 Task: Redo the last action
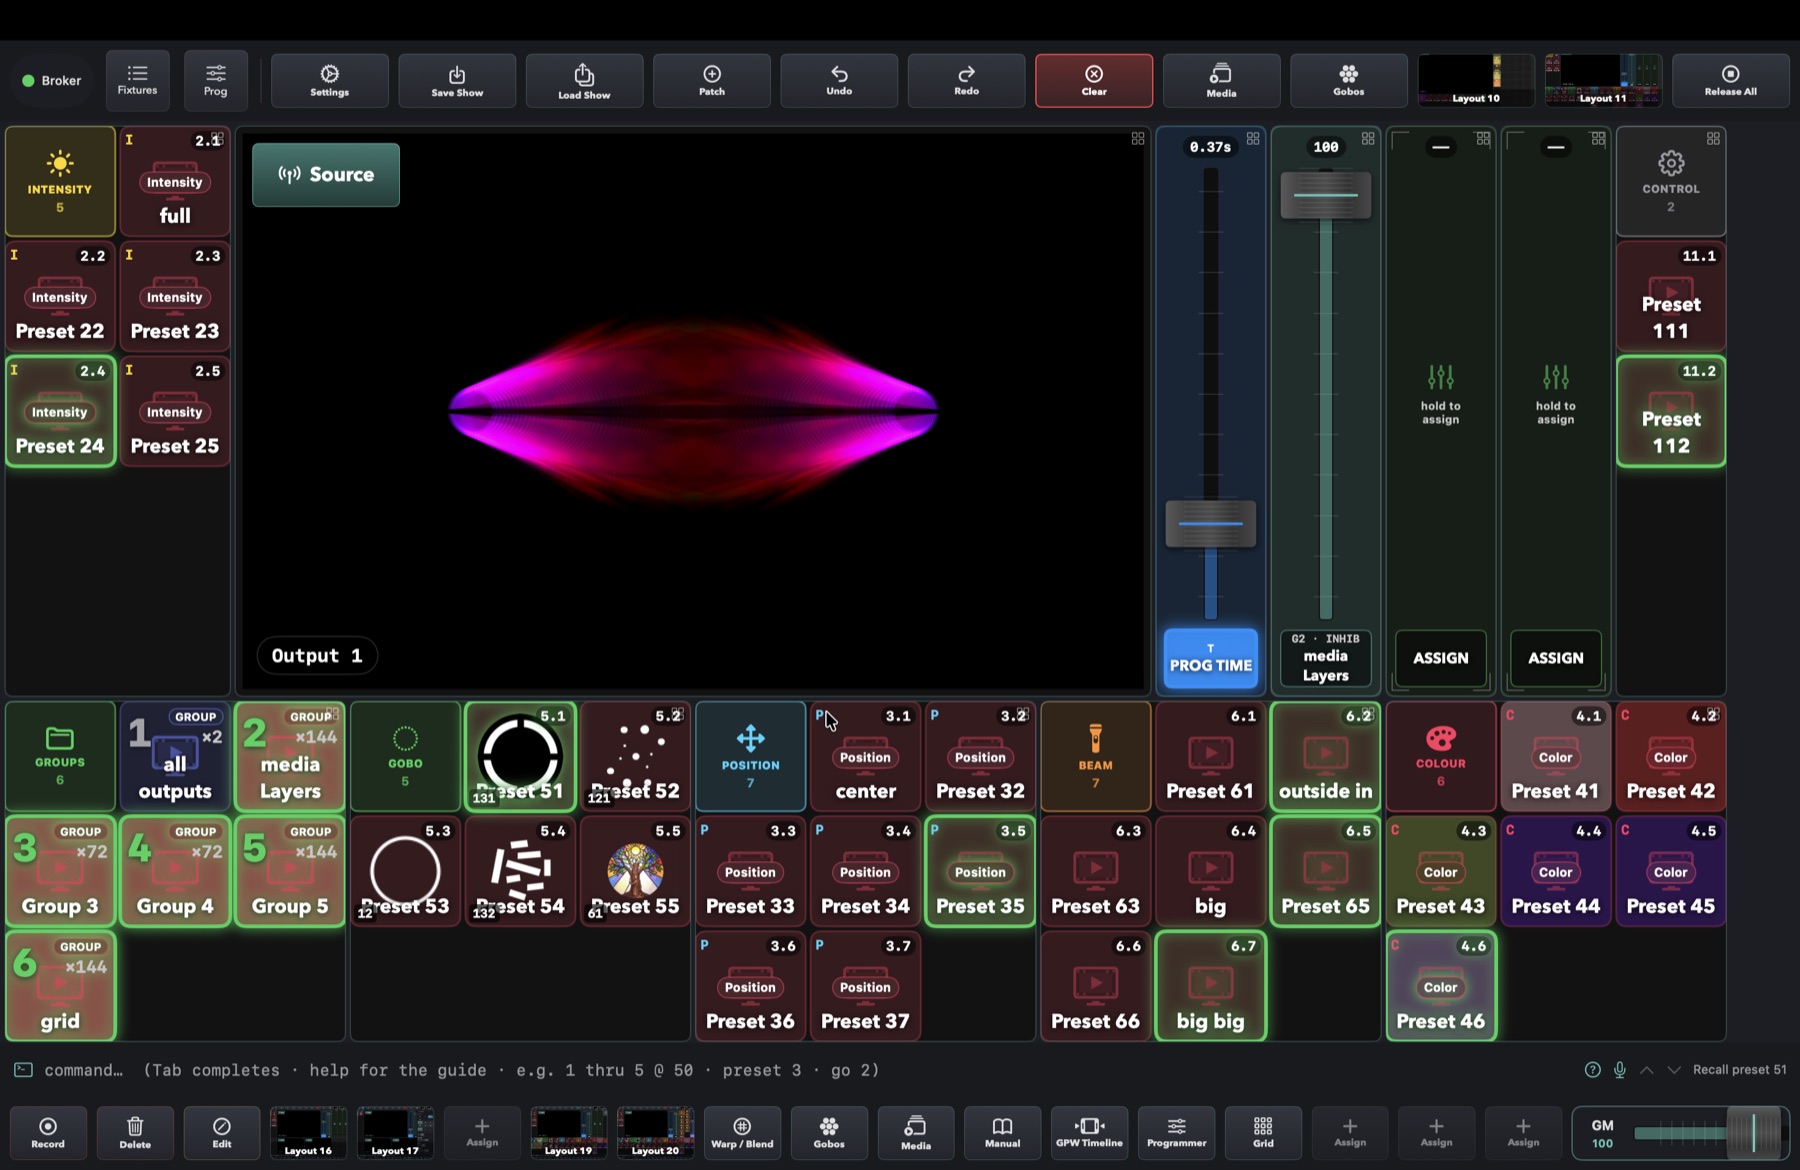966,80
